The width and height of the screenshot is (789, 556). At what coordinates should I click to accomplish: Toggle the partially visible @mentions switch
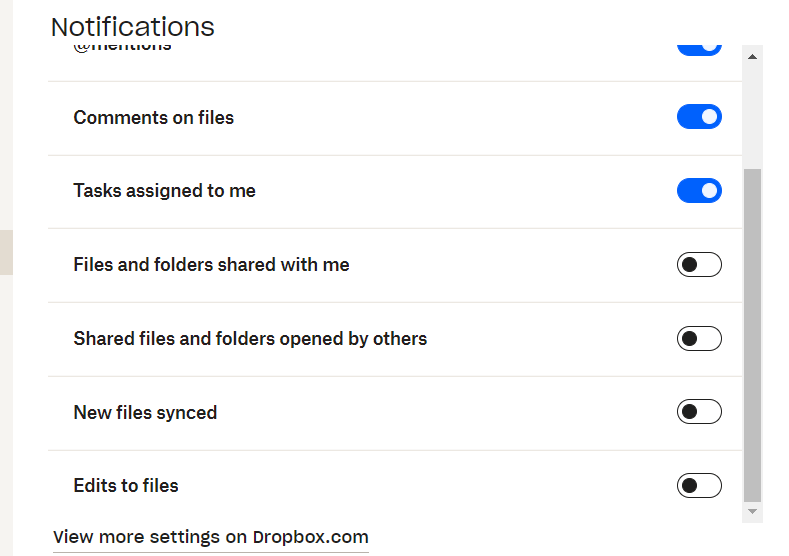pyautogui.click(x=699, y=48)
